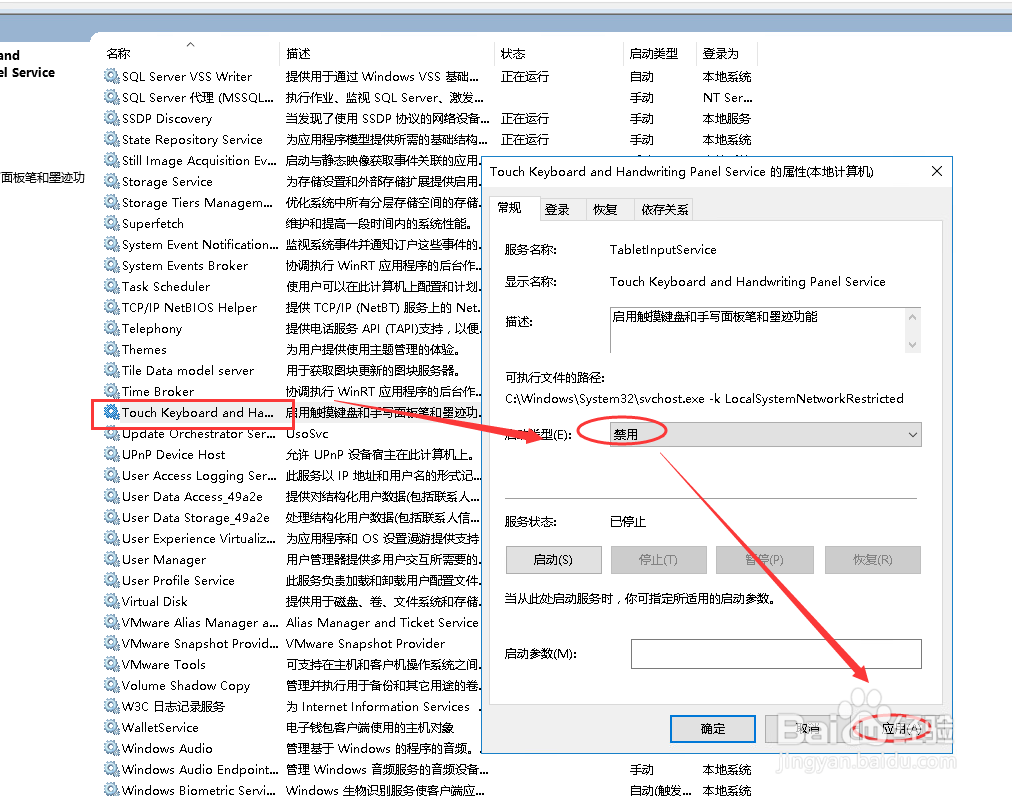This screenshot has height=796, width=1012.
Task: Click the description box scroll down arrow
Action: [x=912, y=345]
